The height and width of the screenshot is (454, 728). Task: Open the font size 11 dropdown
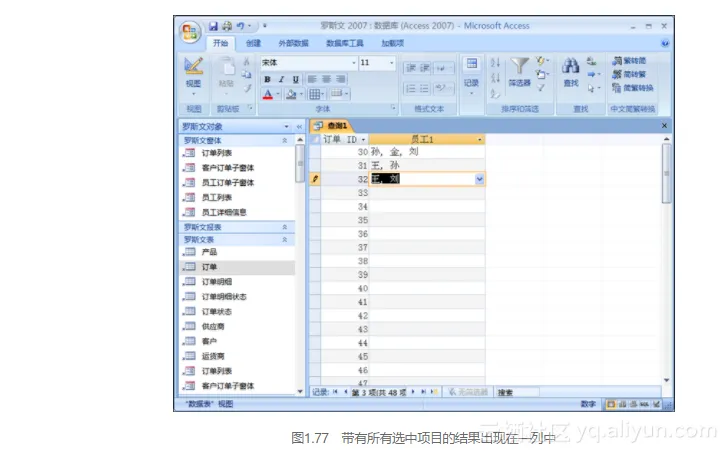coord(391,63)
